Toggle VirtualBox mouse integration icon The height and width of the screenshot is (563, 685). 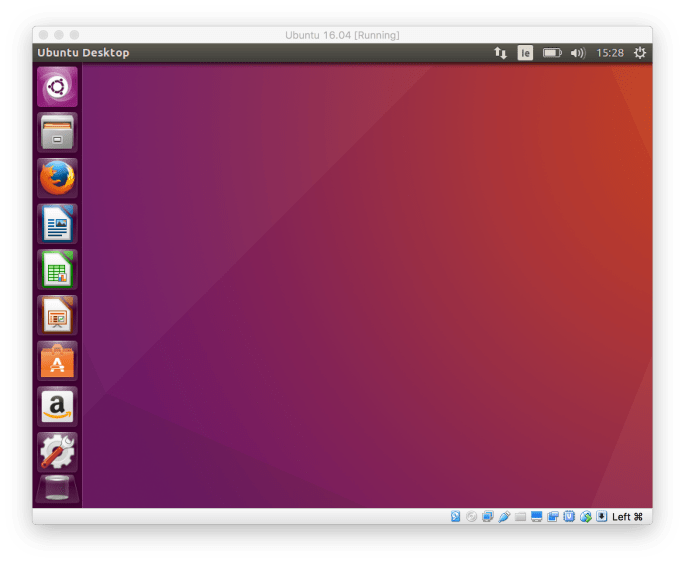(585, 517)
